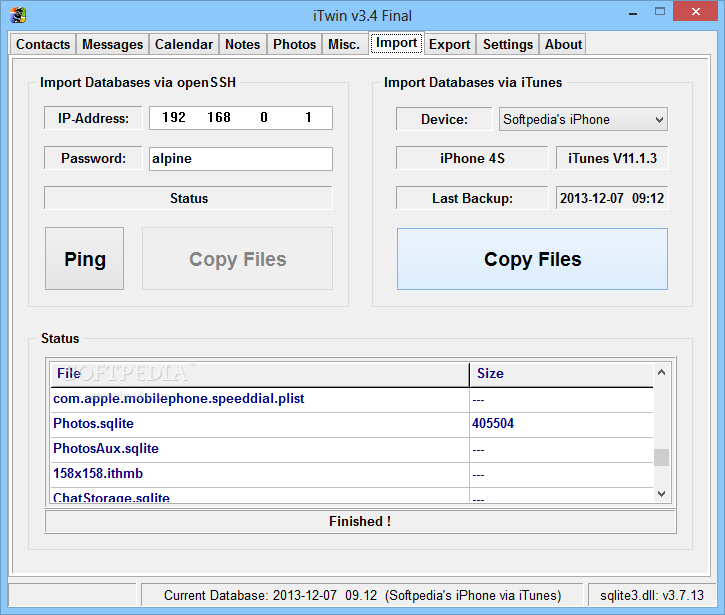The width and height of the screenshot is (725, 615).
Task: Click the file list scroll down arrow
Action: [x=661, y=493]
